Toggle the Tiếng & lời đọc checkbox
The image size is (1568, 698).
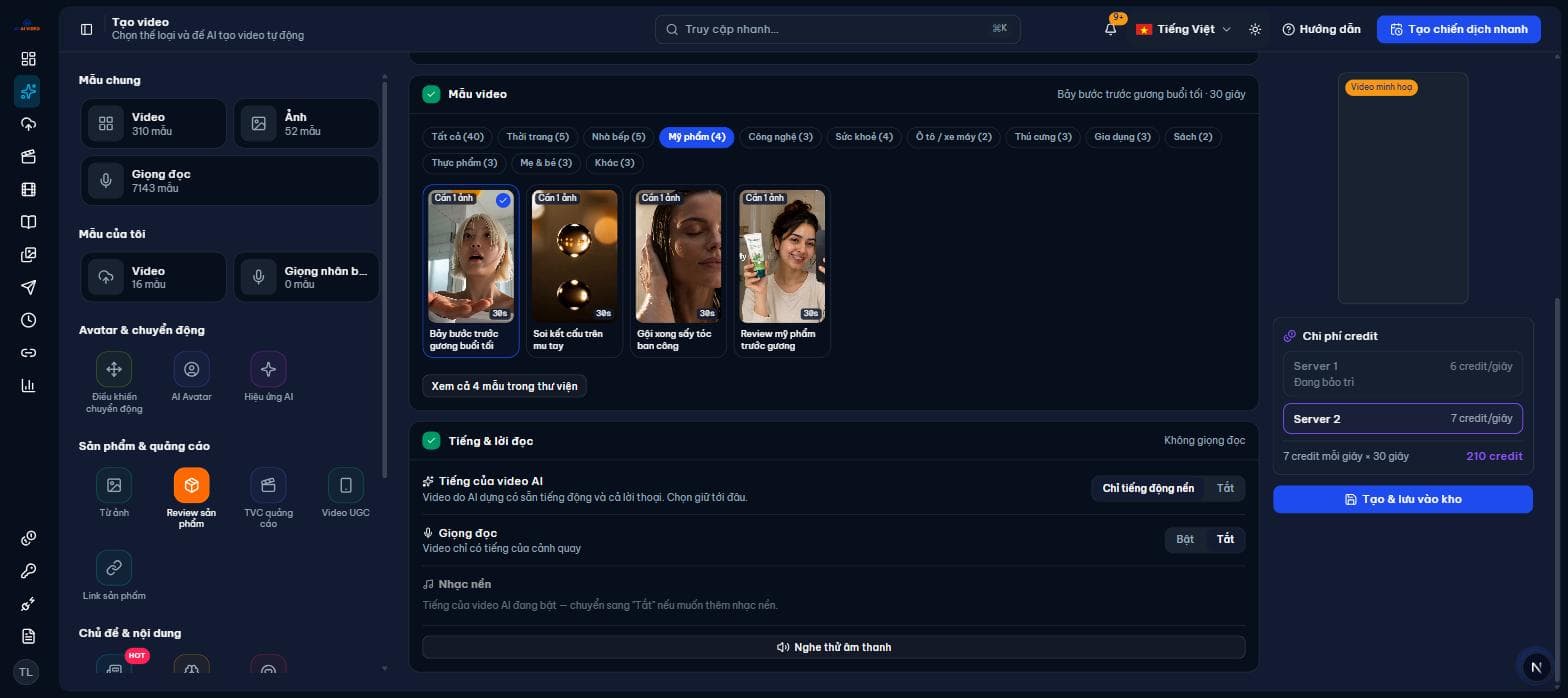pos(431,440)
